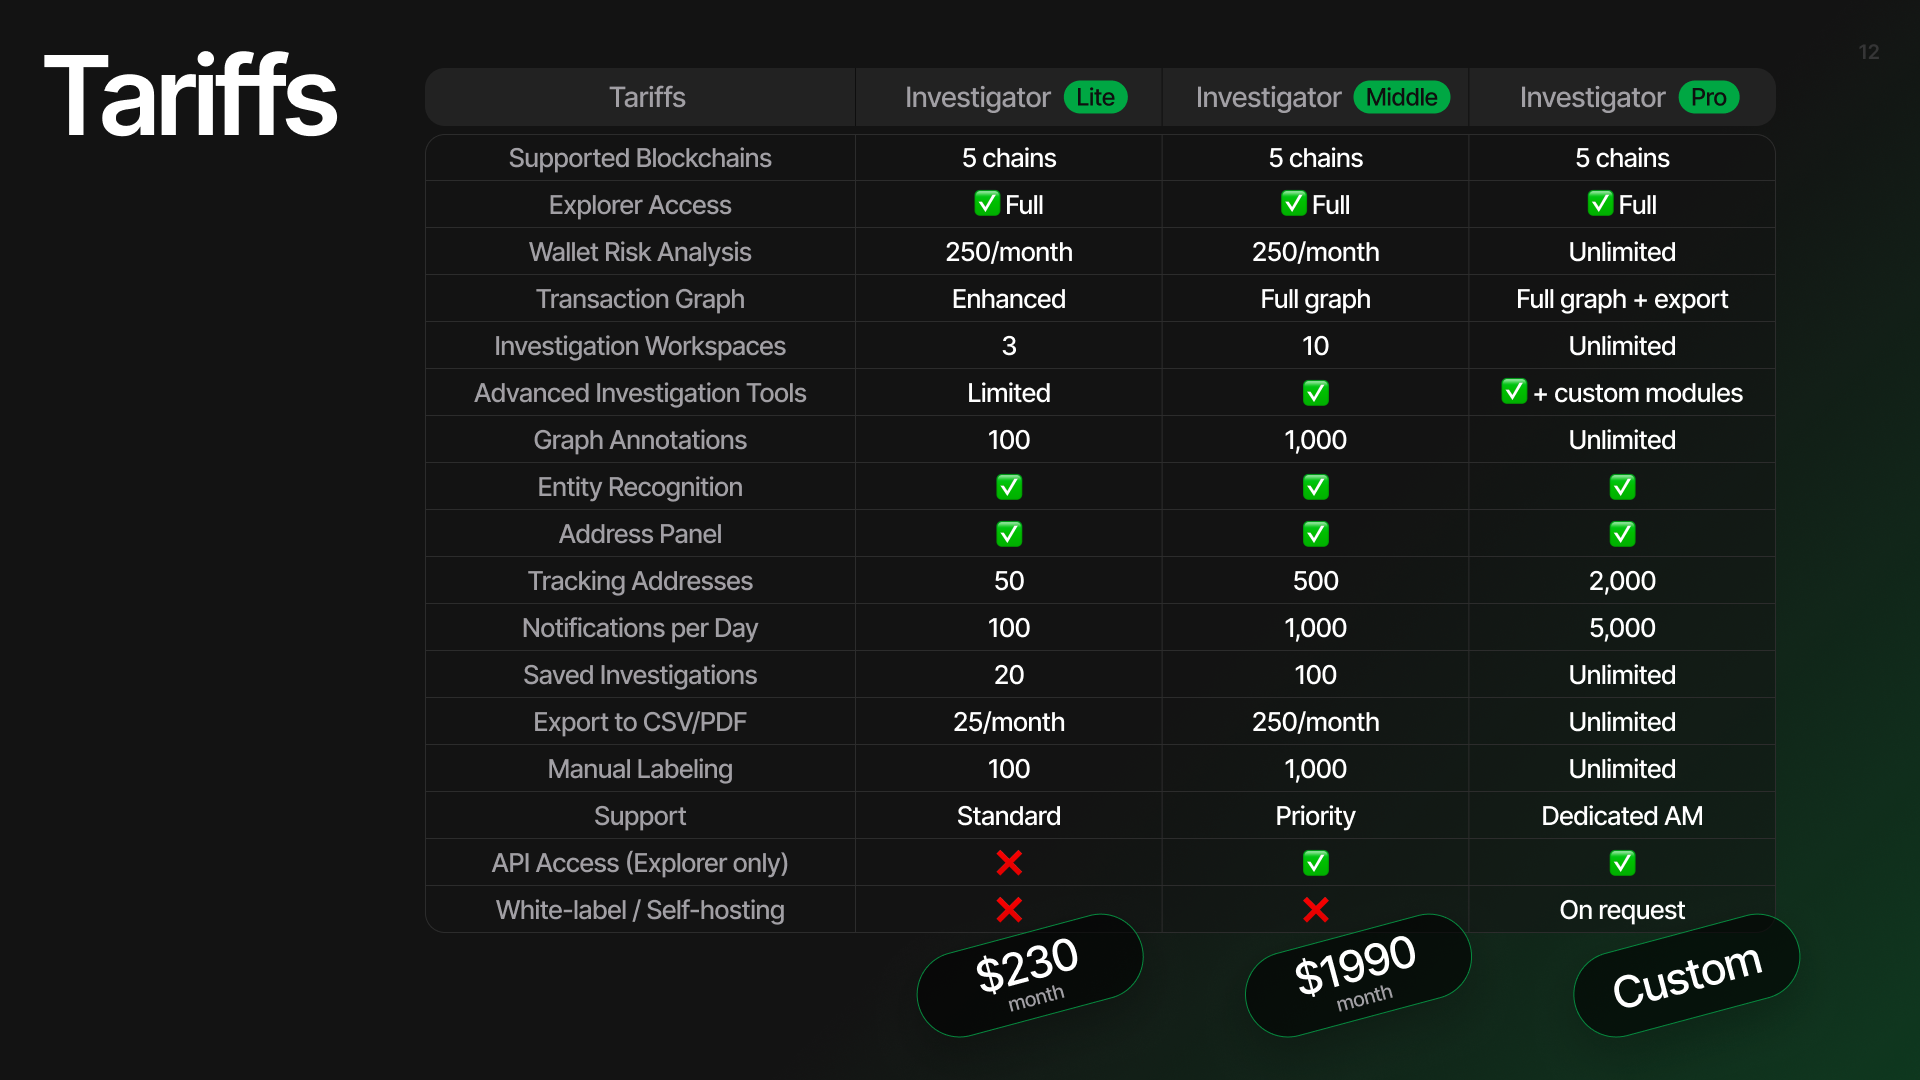Click Pro Entity Recognition checkmark
Screen dimensions: 1920x1080
tap(1622, 487)
